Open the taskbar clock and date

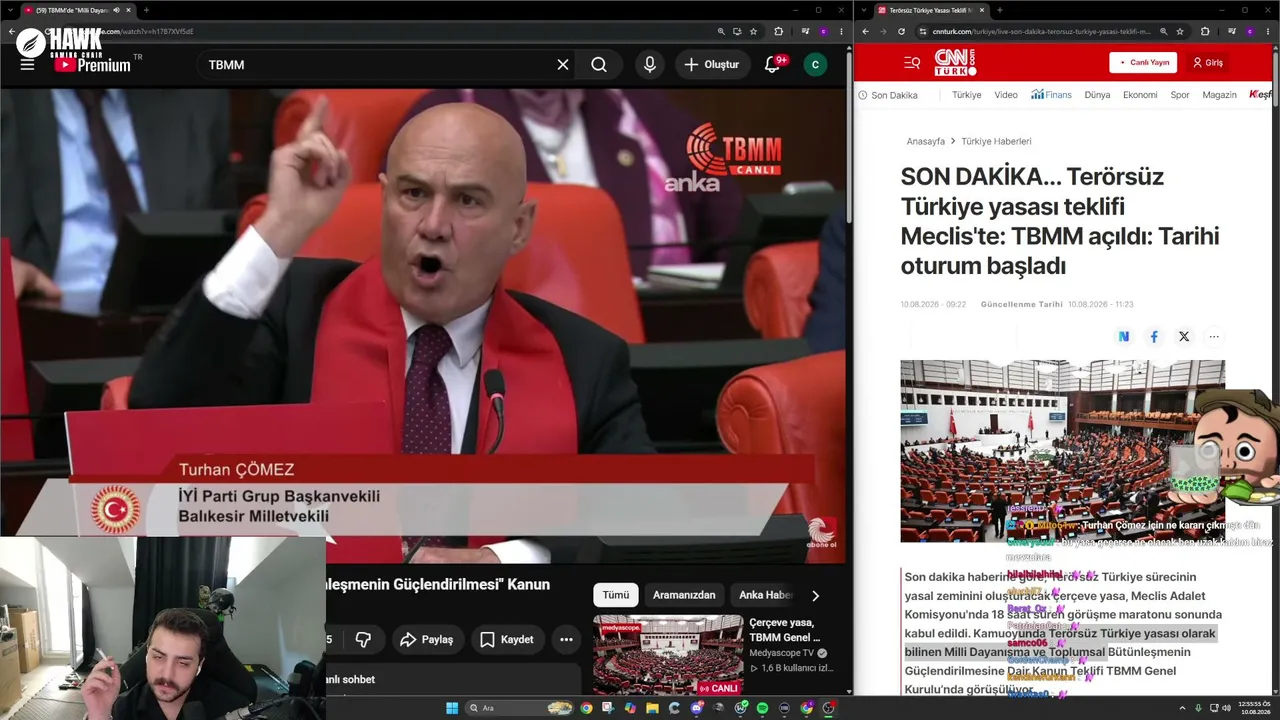[x=1254, y=708]
